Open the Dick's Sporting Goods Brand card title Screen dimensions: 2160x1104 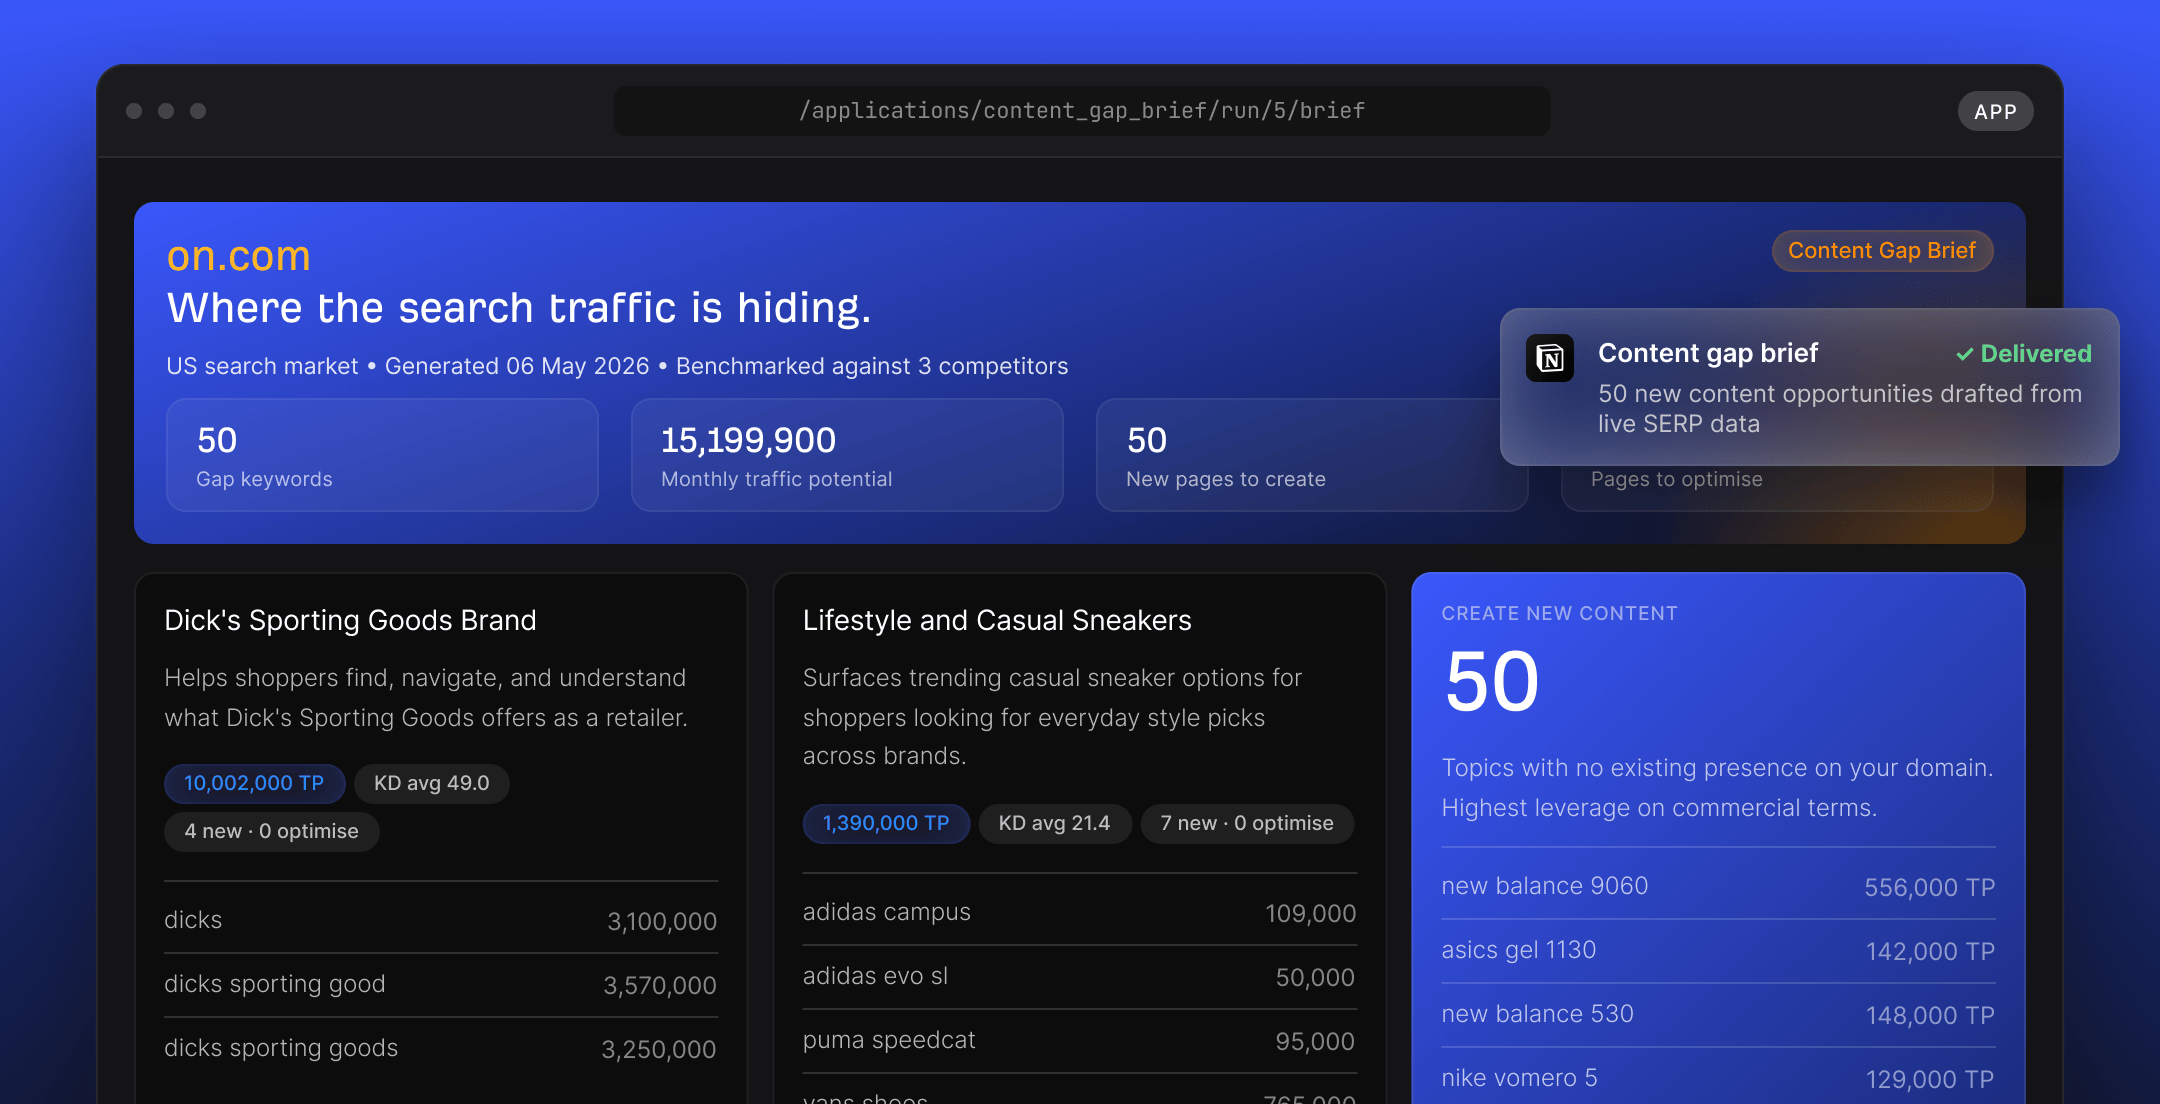click(x=350, y=620)
